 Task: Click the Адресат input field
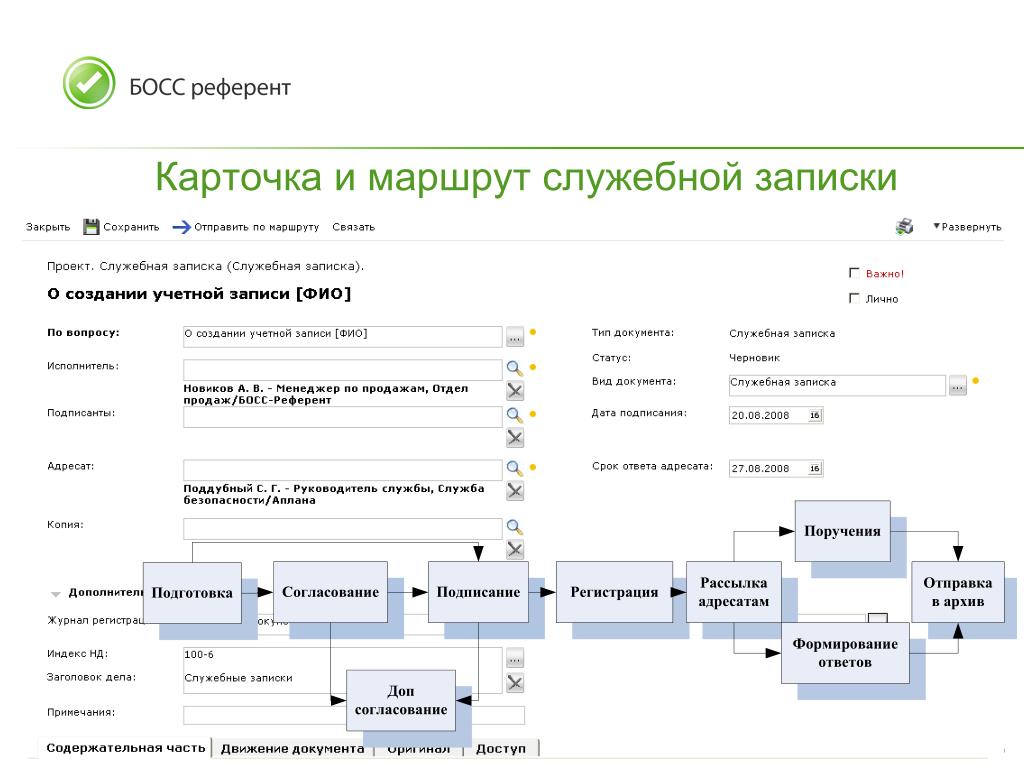(x=342, y=470)
